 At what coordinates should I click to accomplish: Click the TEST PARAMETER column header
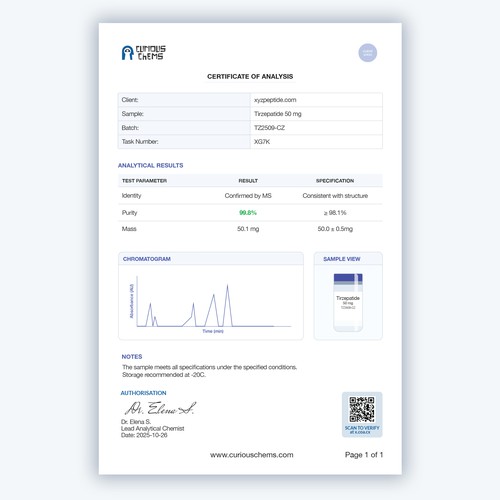pyautogui.click(x=144, y=181)
